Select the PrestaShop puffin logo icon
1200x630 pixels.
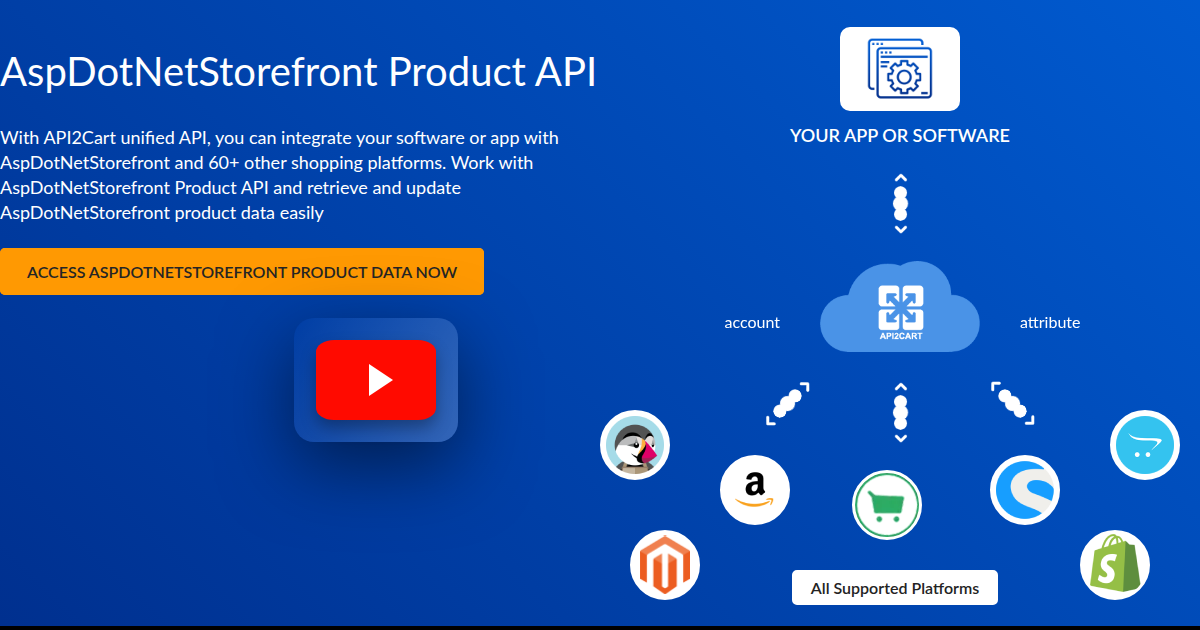click(x=635, y=445)
